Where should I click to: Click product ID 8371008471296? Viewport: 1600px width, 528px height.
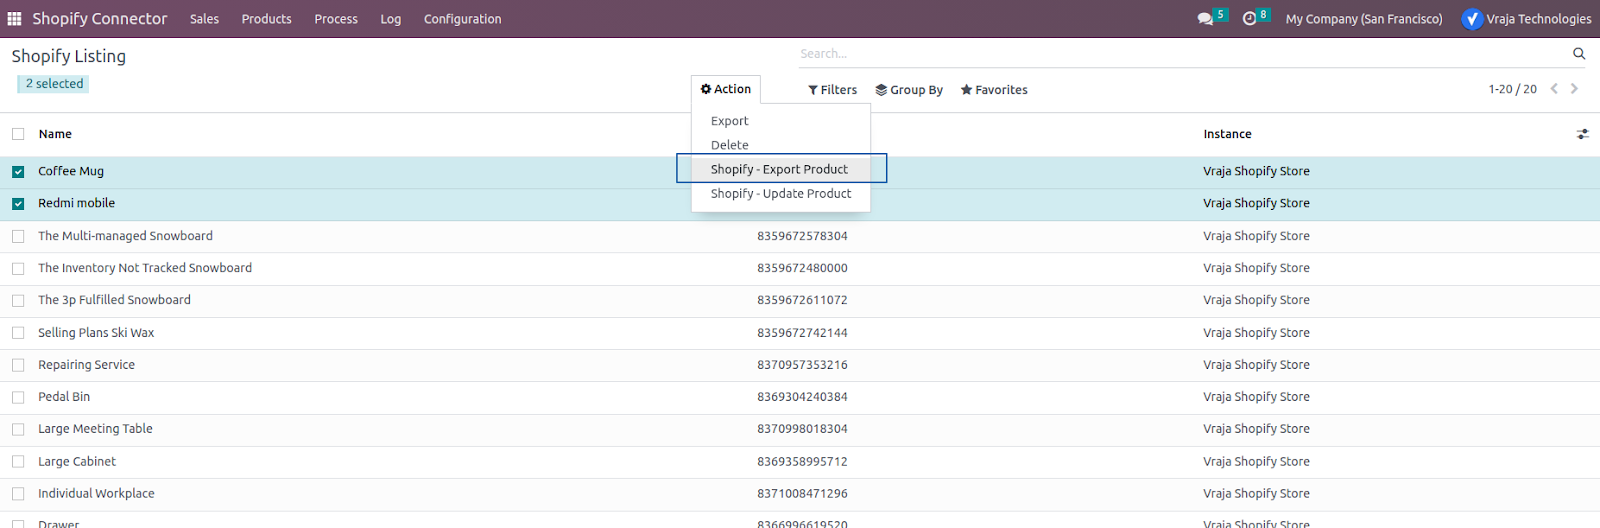[x=802, y=494]
